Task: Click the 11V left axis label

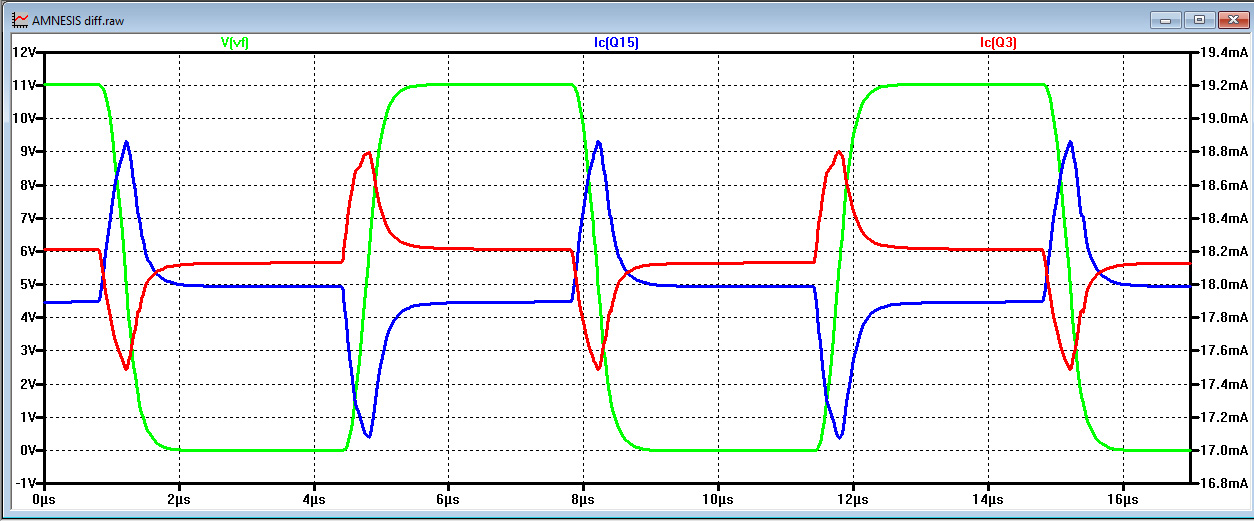Action: (x=24, y=85)
